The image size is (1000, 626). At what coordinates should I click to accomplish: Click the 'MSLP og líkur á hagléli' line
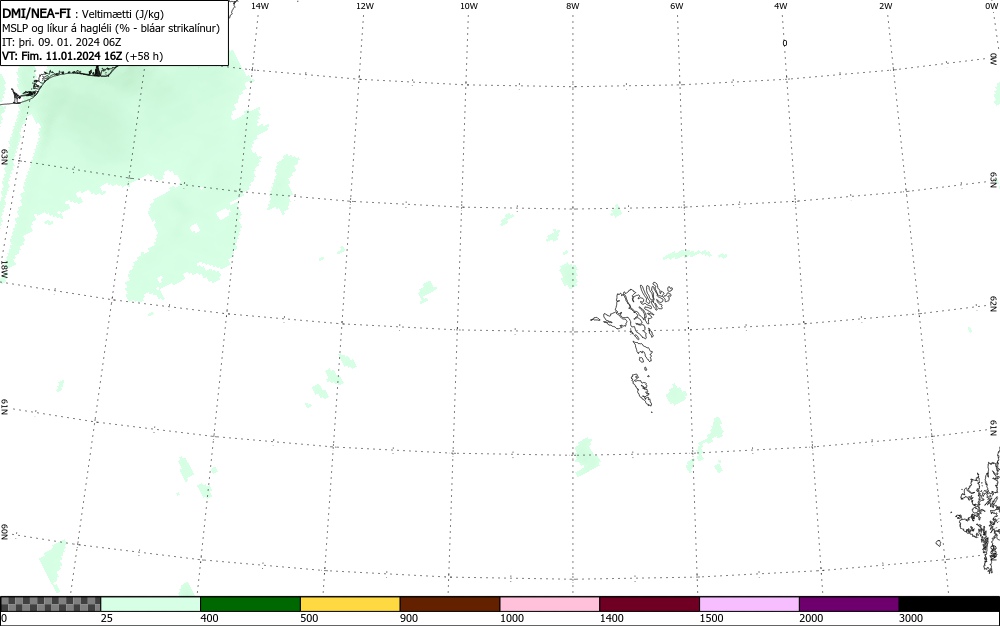[x=111, y=28]
